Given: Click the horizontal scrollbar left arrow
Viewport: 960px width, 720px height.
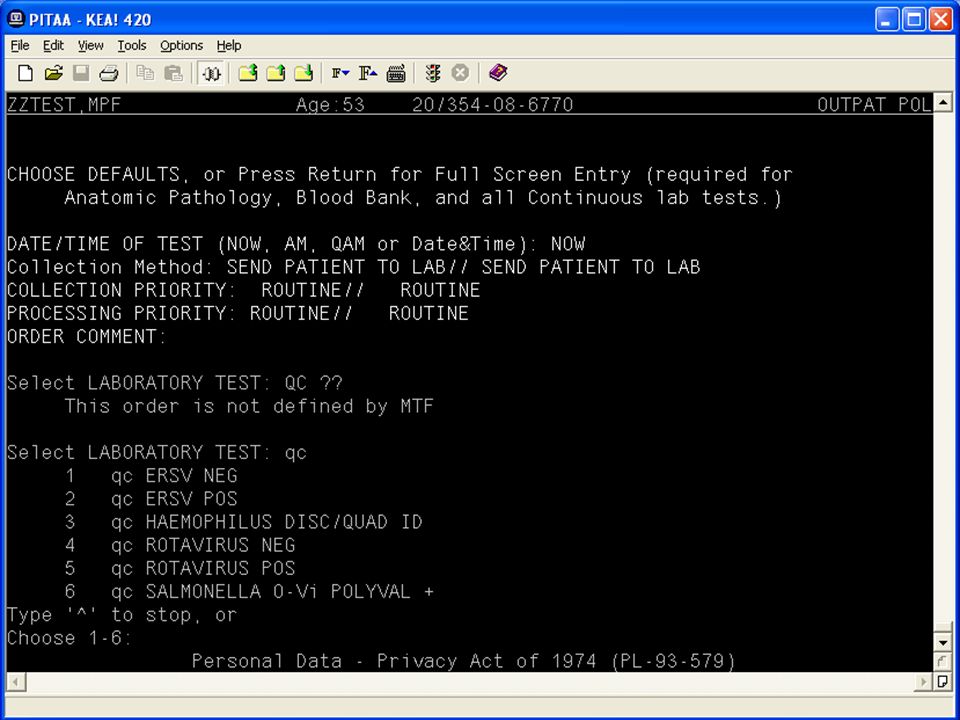Looking at the screenshot, I should (15, 681).
